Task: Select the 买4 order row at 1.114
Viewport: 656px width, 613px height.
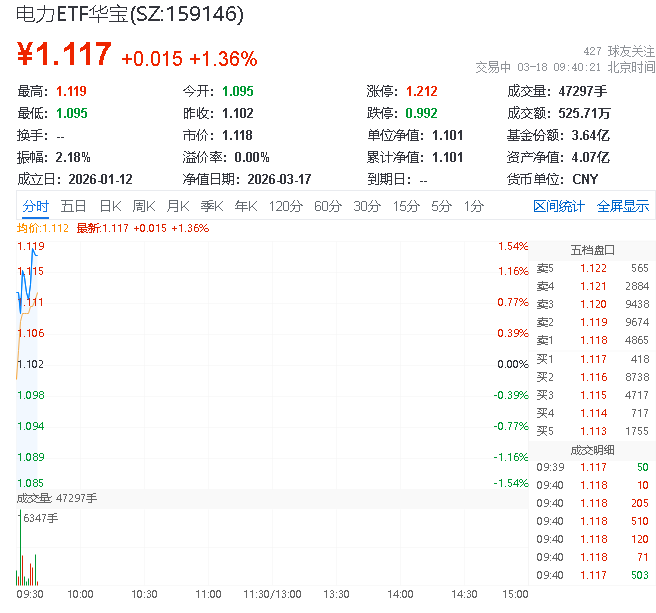Action: [x=592, y=413]
